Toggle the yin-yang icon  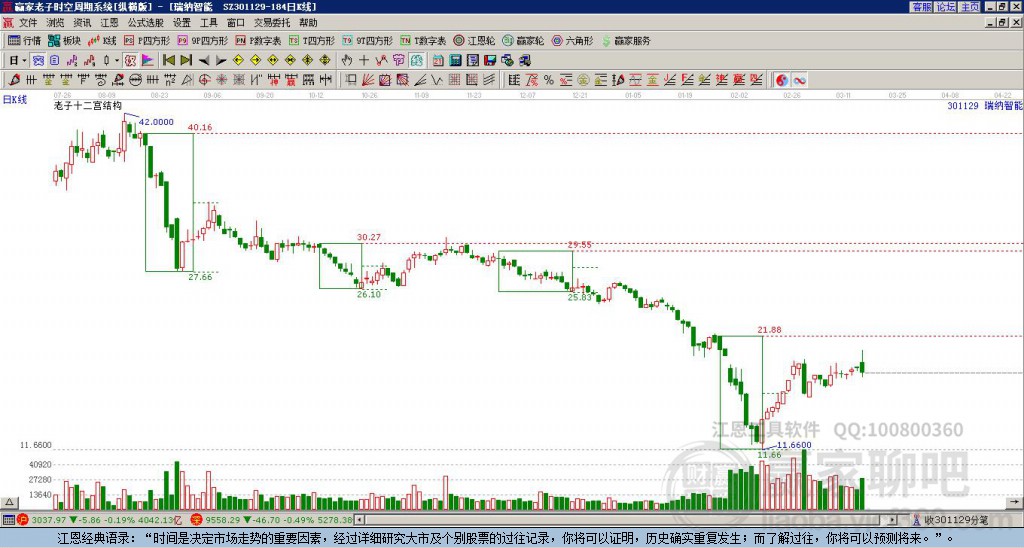(782, 80)
